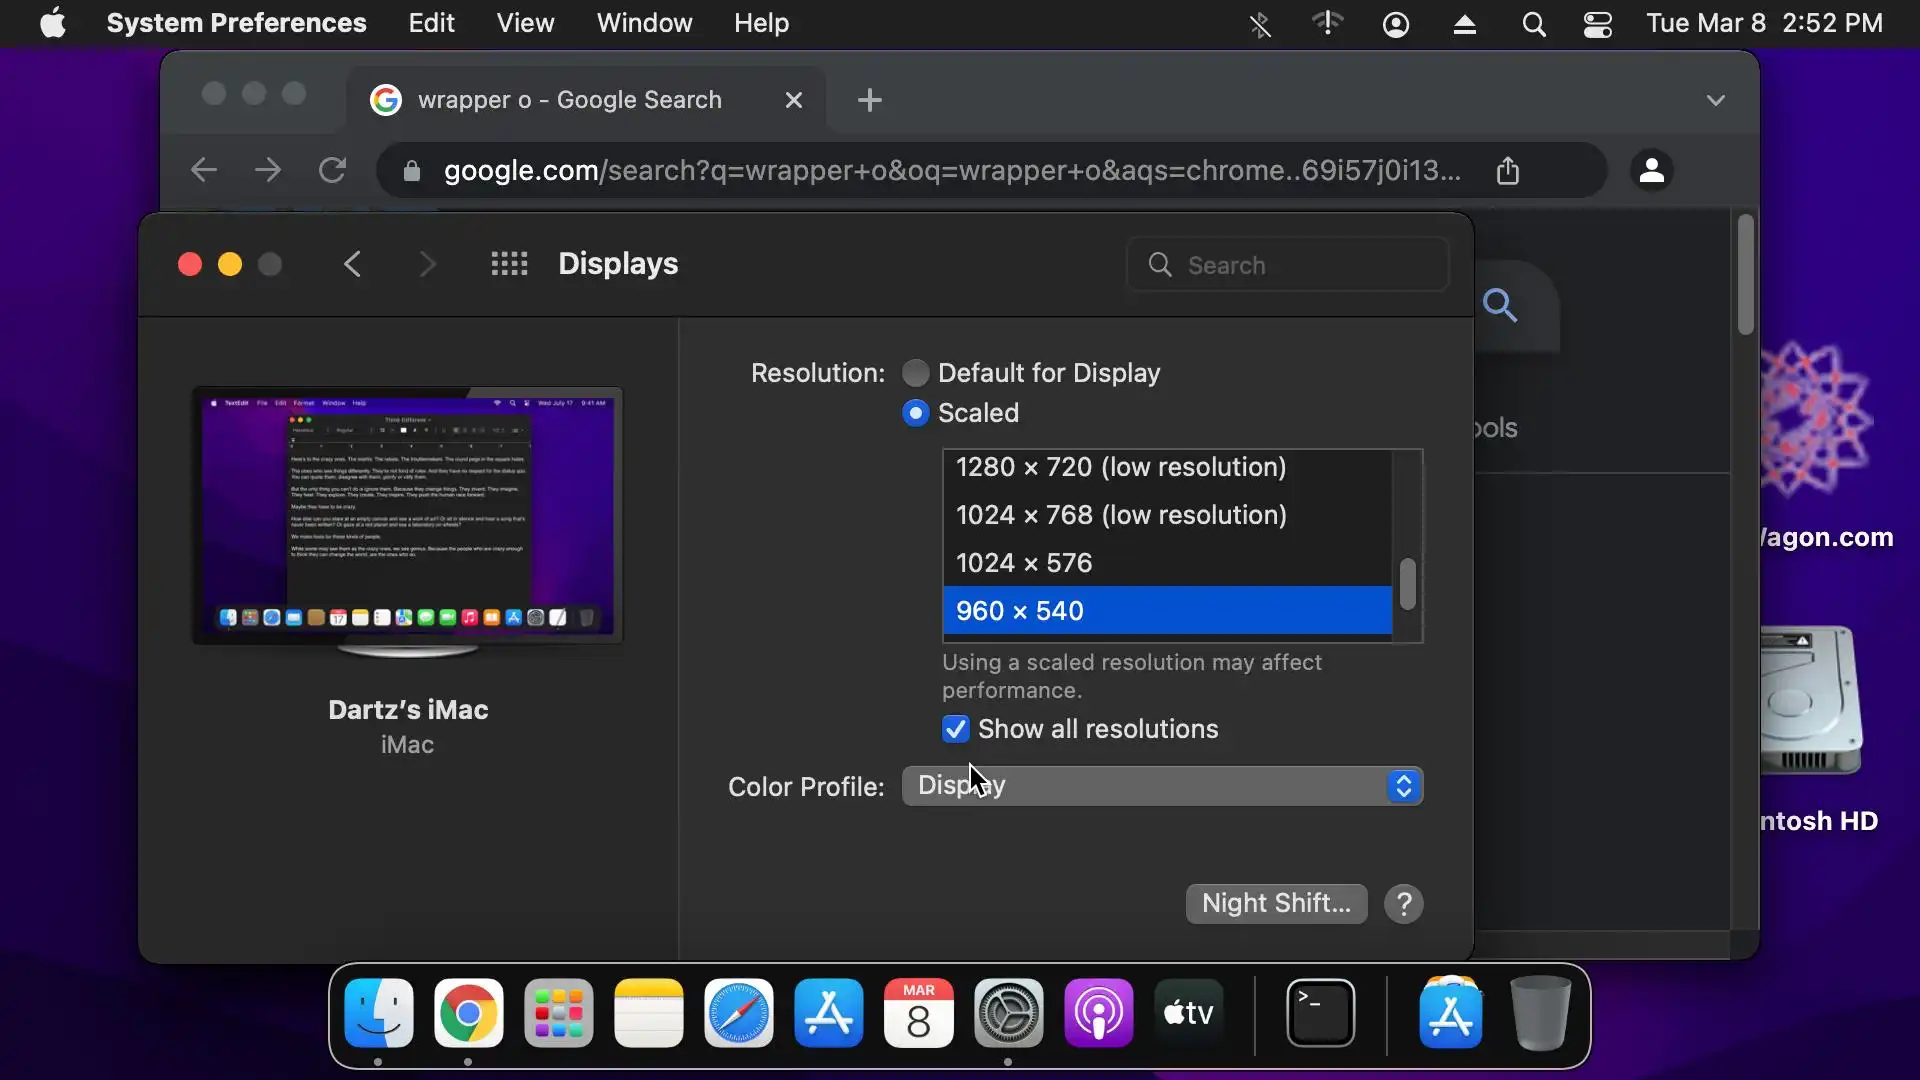Select the Scaled resolution radio button
Image resolution: width=1920 pixels, height=1080 pixels.
point(915,413)
